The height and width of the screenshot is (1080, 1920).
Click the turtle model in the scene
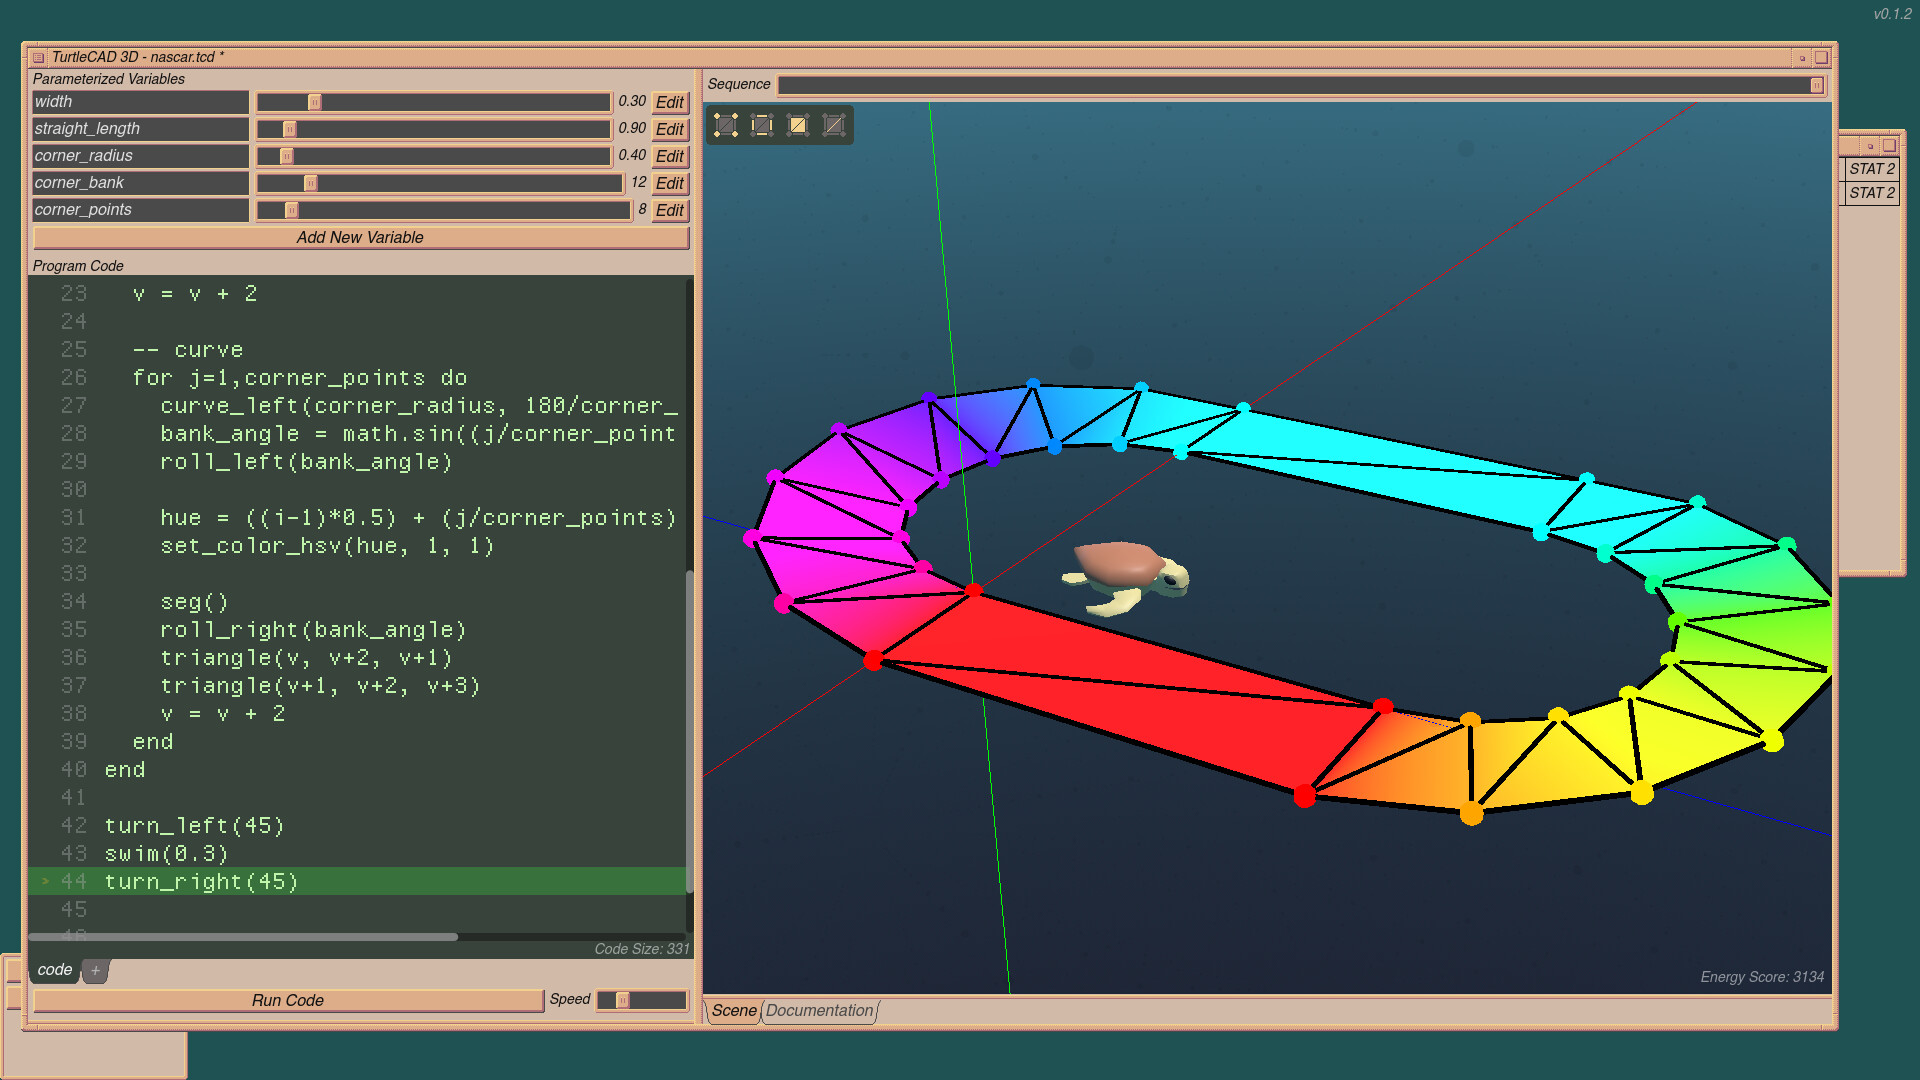coord(1125,577)
